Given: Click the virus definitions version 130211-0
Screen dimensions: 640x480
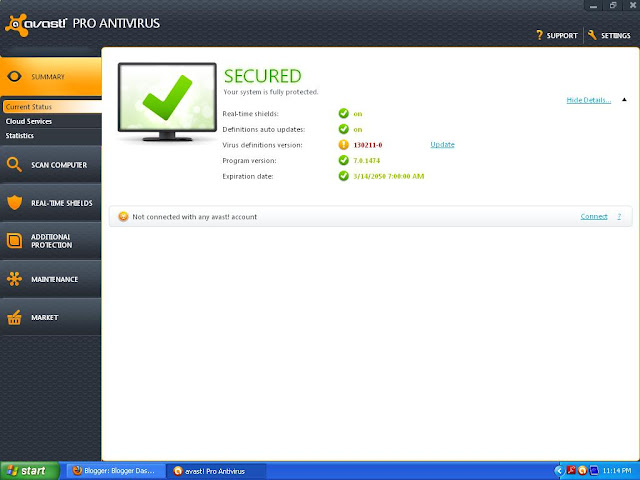Looking at the screenshot, I should (368, 145).
